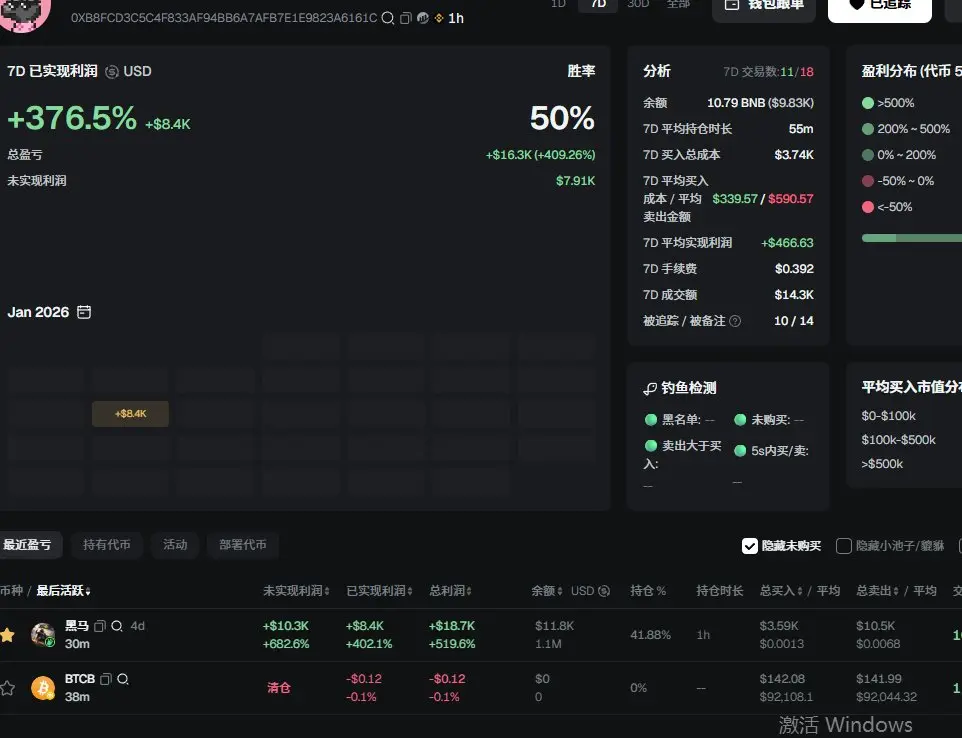The image size is (962, 738).
Task: Click the 10.79 BNB ($9.83K) balance
Action: tap(760, 103)
